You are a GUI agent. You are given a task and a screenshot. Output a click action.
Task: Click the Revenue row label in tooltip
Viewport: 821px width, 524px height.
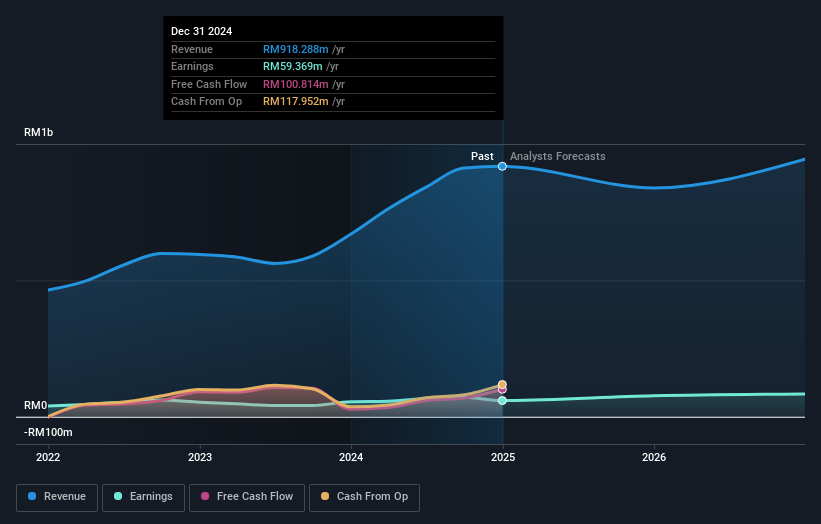pos(192,49)
